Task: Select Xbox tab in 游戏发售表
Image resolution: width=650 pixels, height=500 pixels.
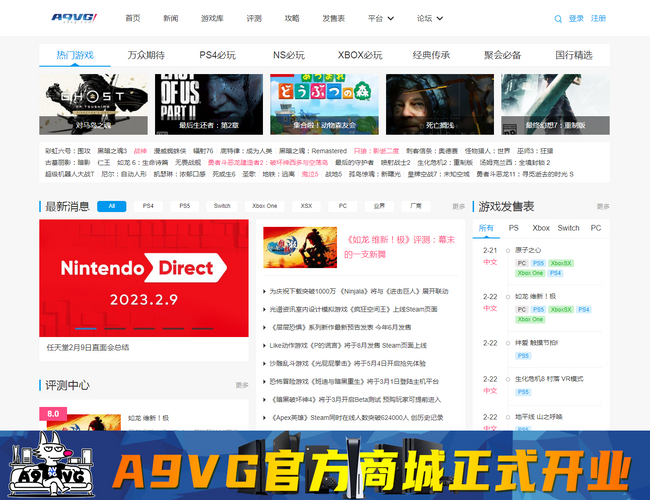Action: [541, 228]
